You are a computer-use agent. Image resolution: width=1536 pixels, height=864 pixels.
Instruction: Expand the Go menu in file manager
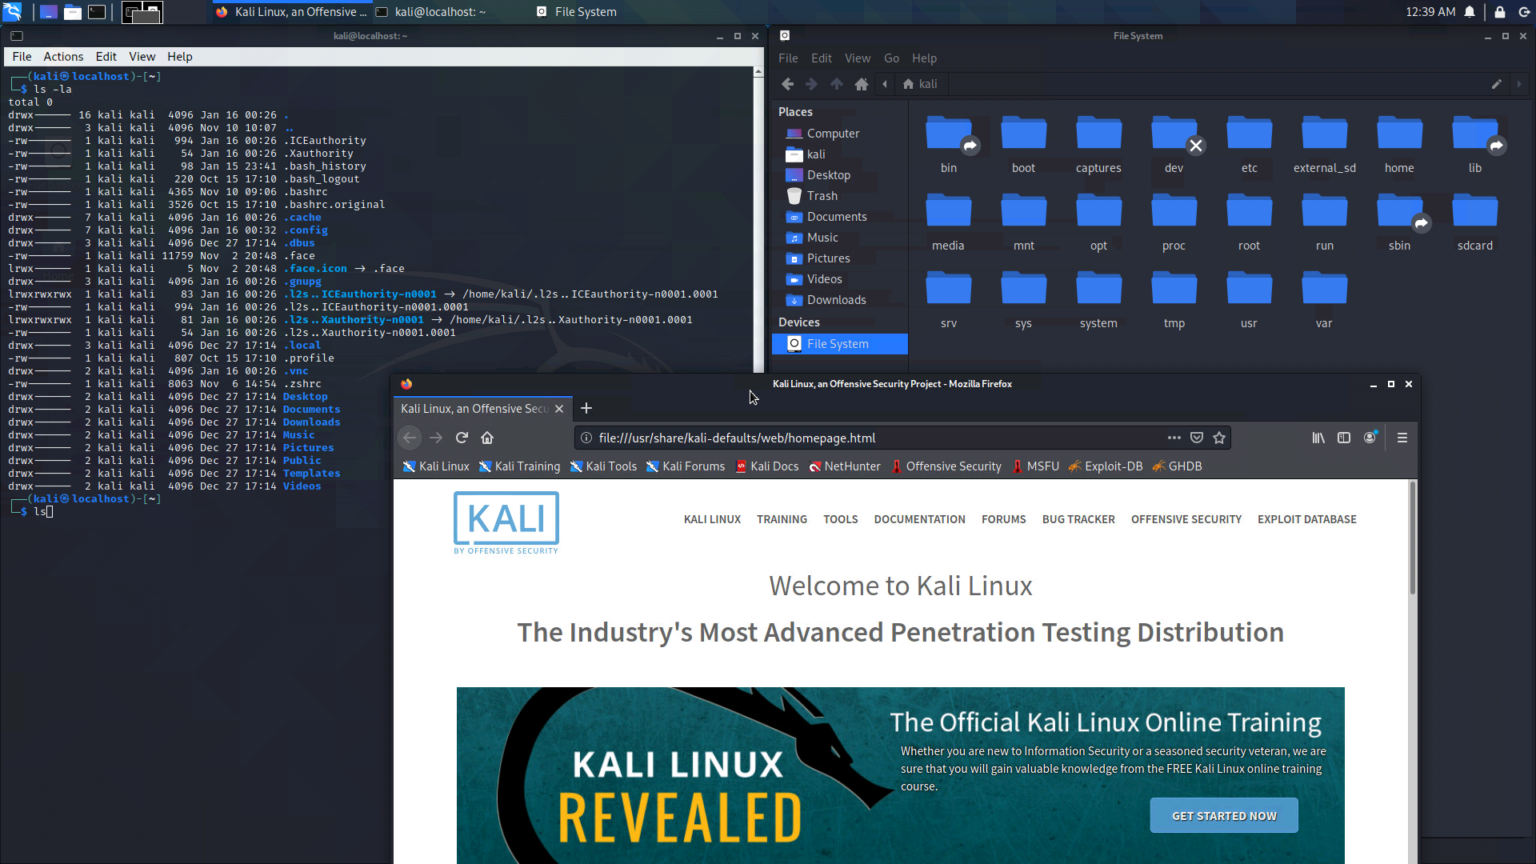pyautogui.click(x=891, y=58)
